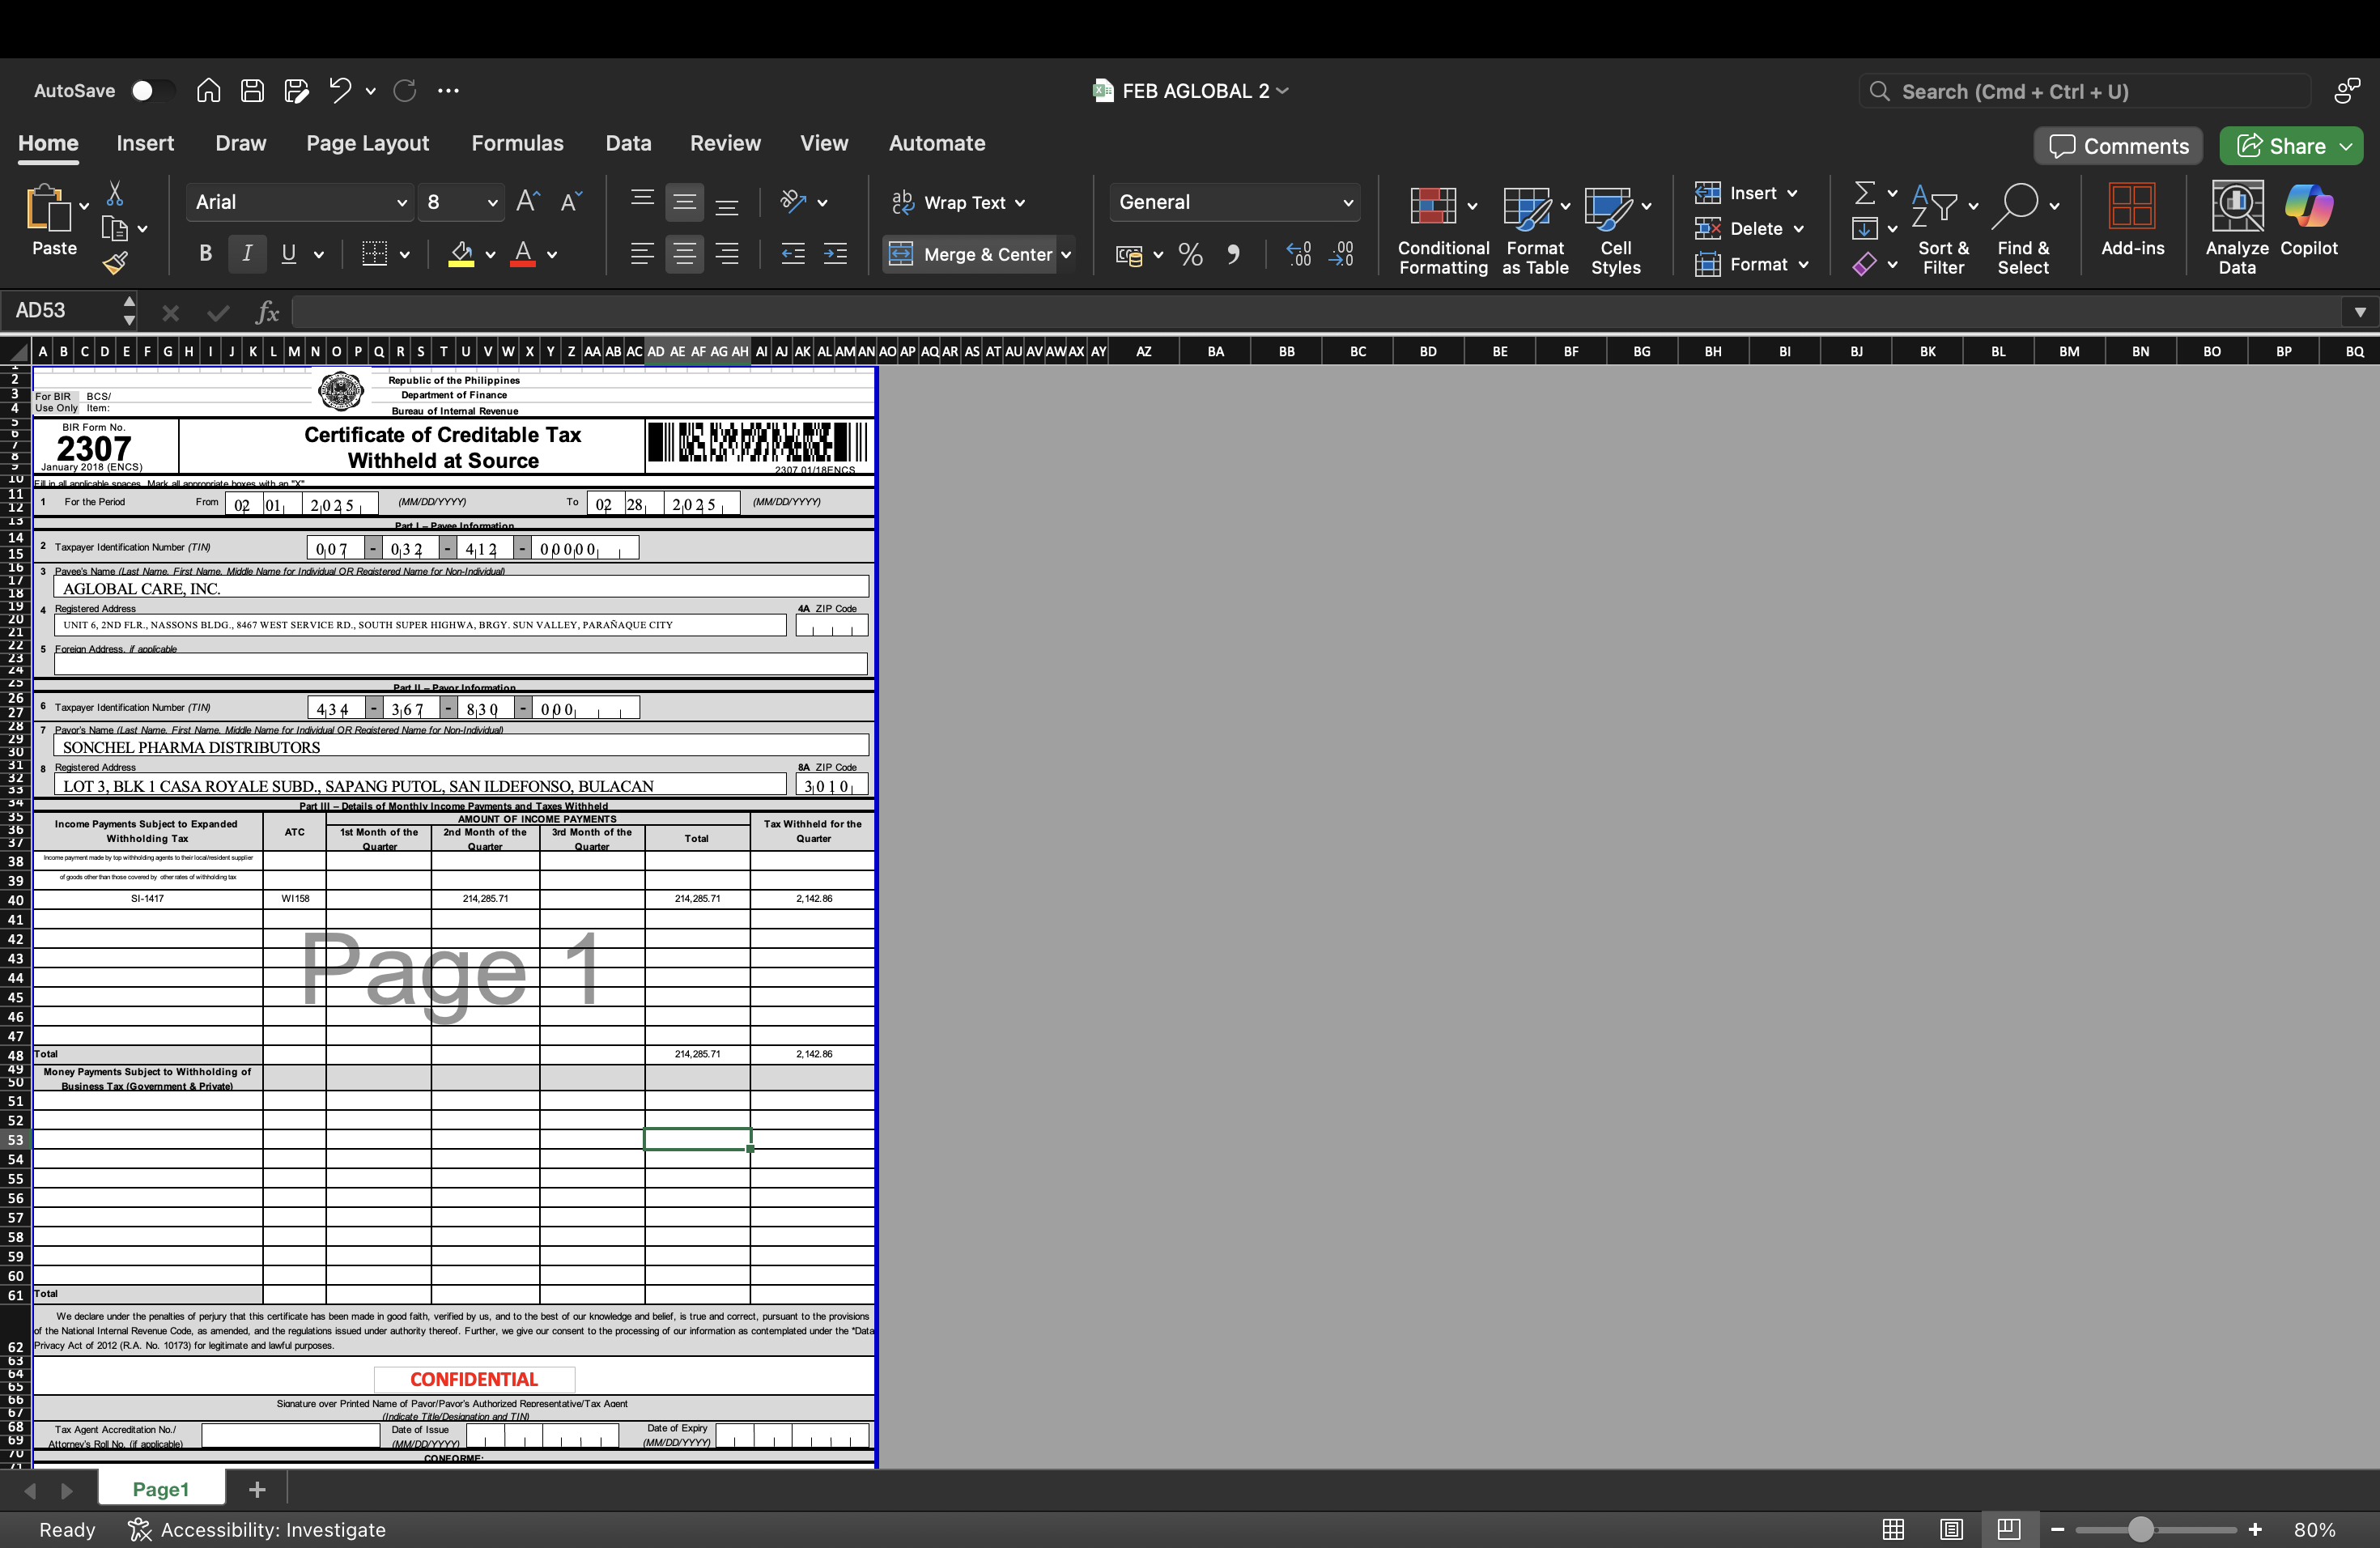Increase font size with larger A icon
This screenshot has height=1548, width=2380.
tap(528, 202)
